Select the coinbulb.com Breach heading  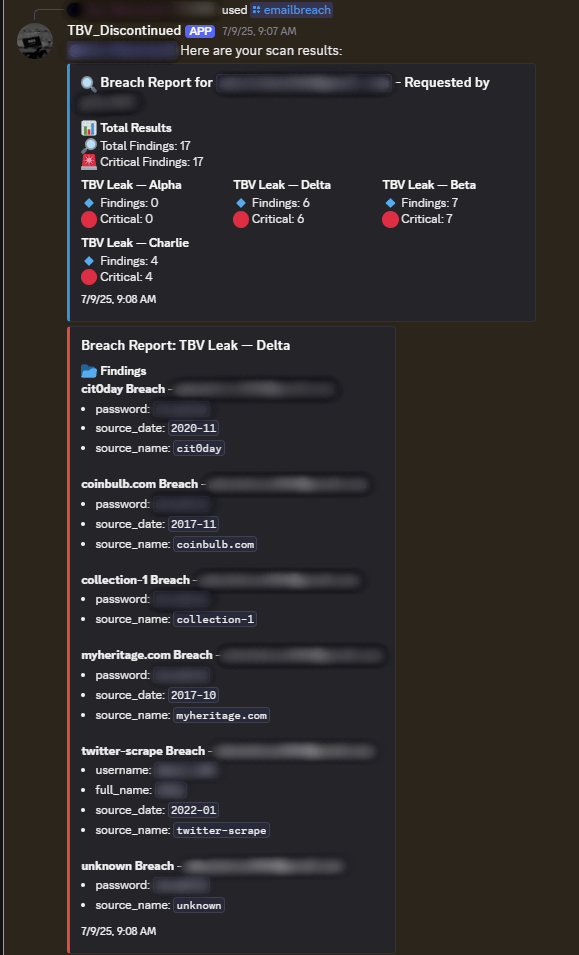tap(139, 484)
